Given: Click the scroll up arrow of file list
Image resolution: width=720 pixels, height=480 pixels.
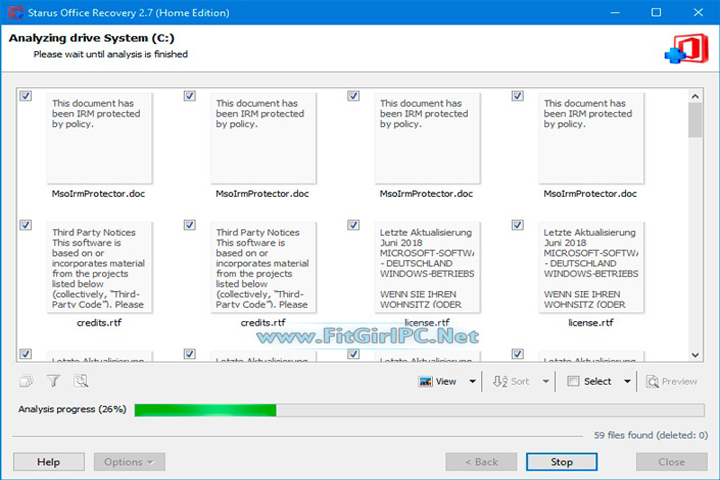Looking at the screenshot, I should [x=695, y=96].
